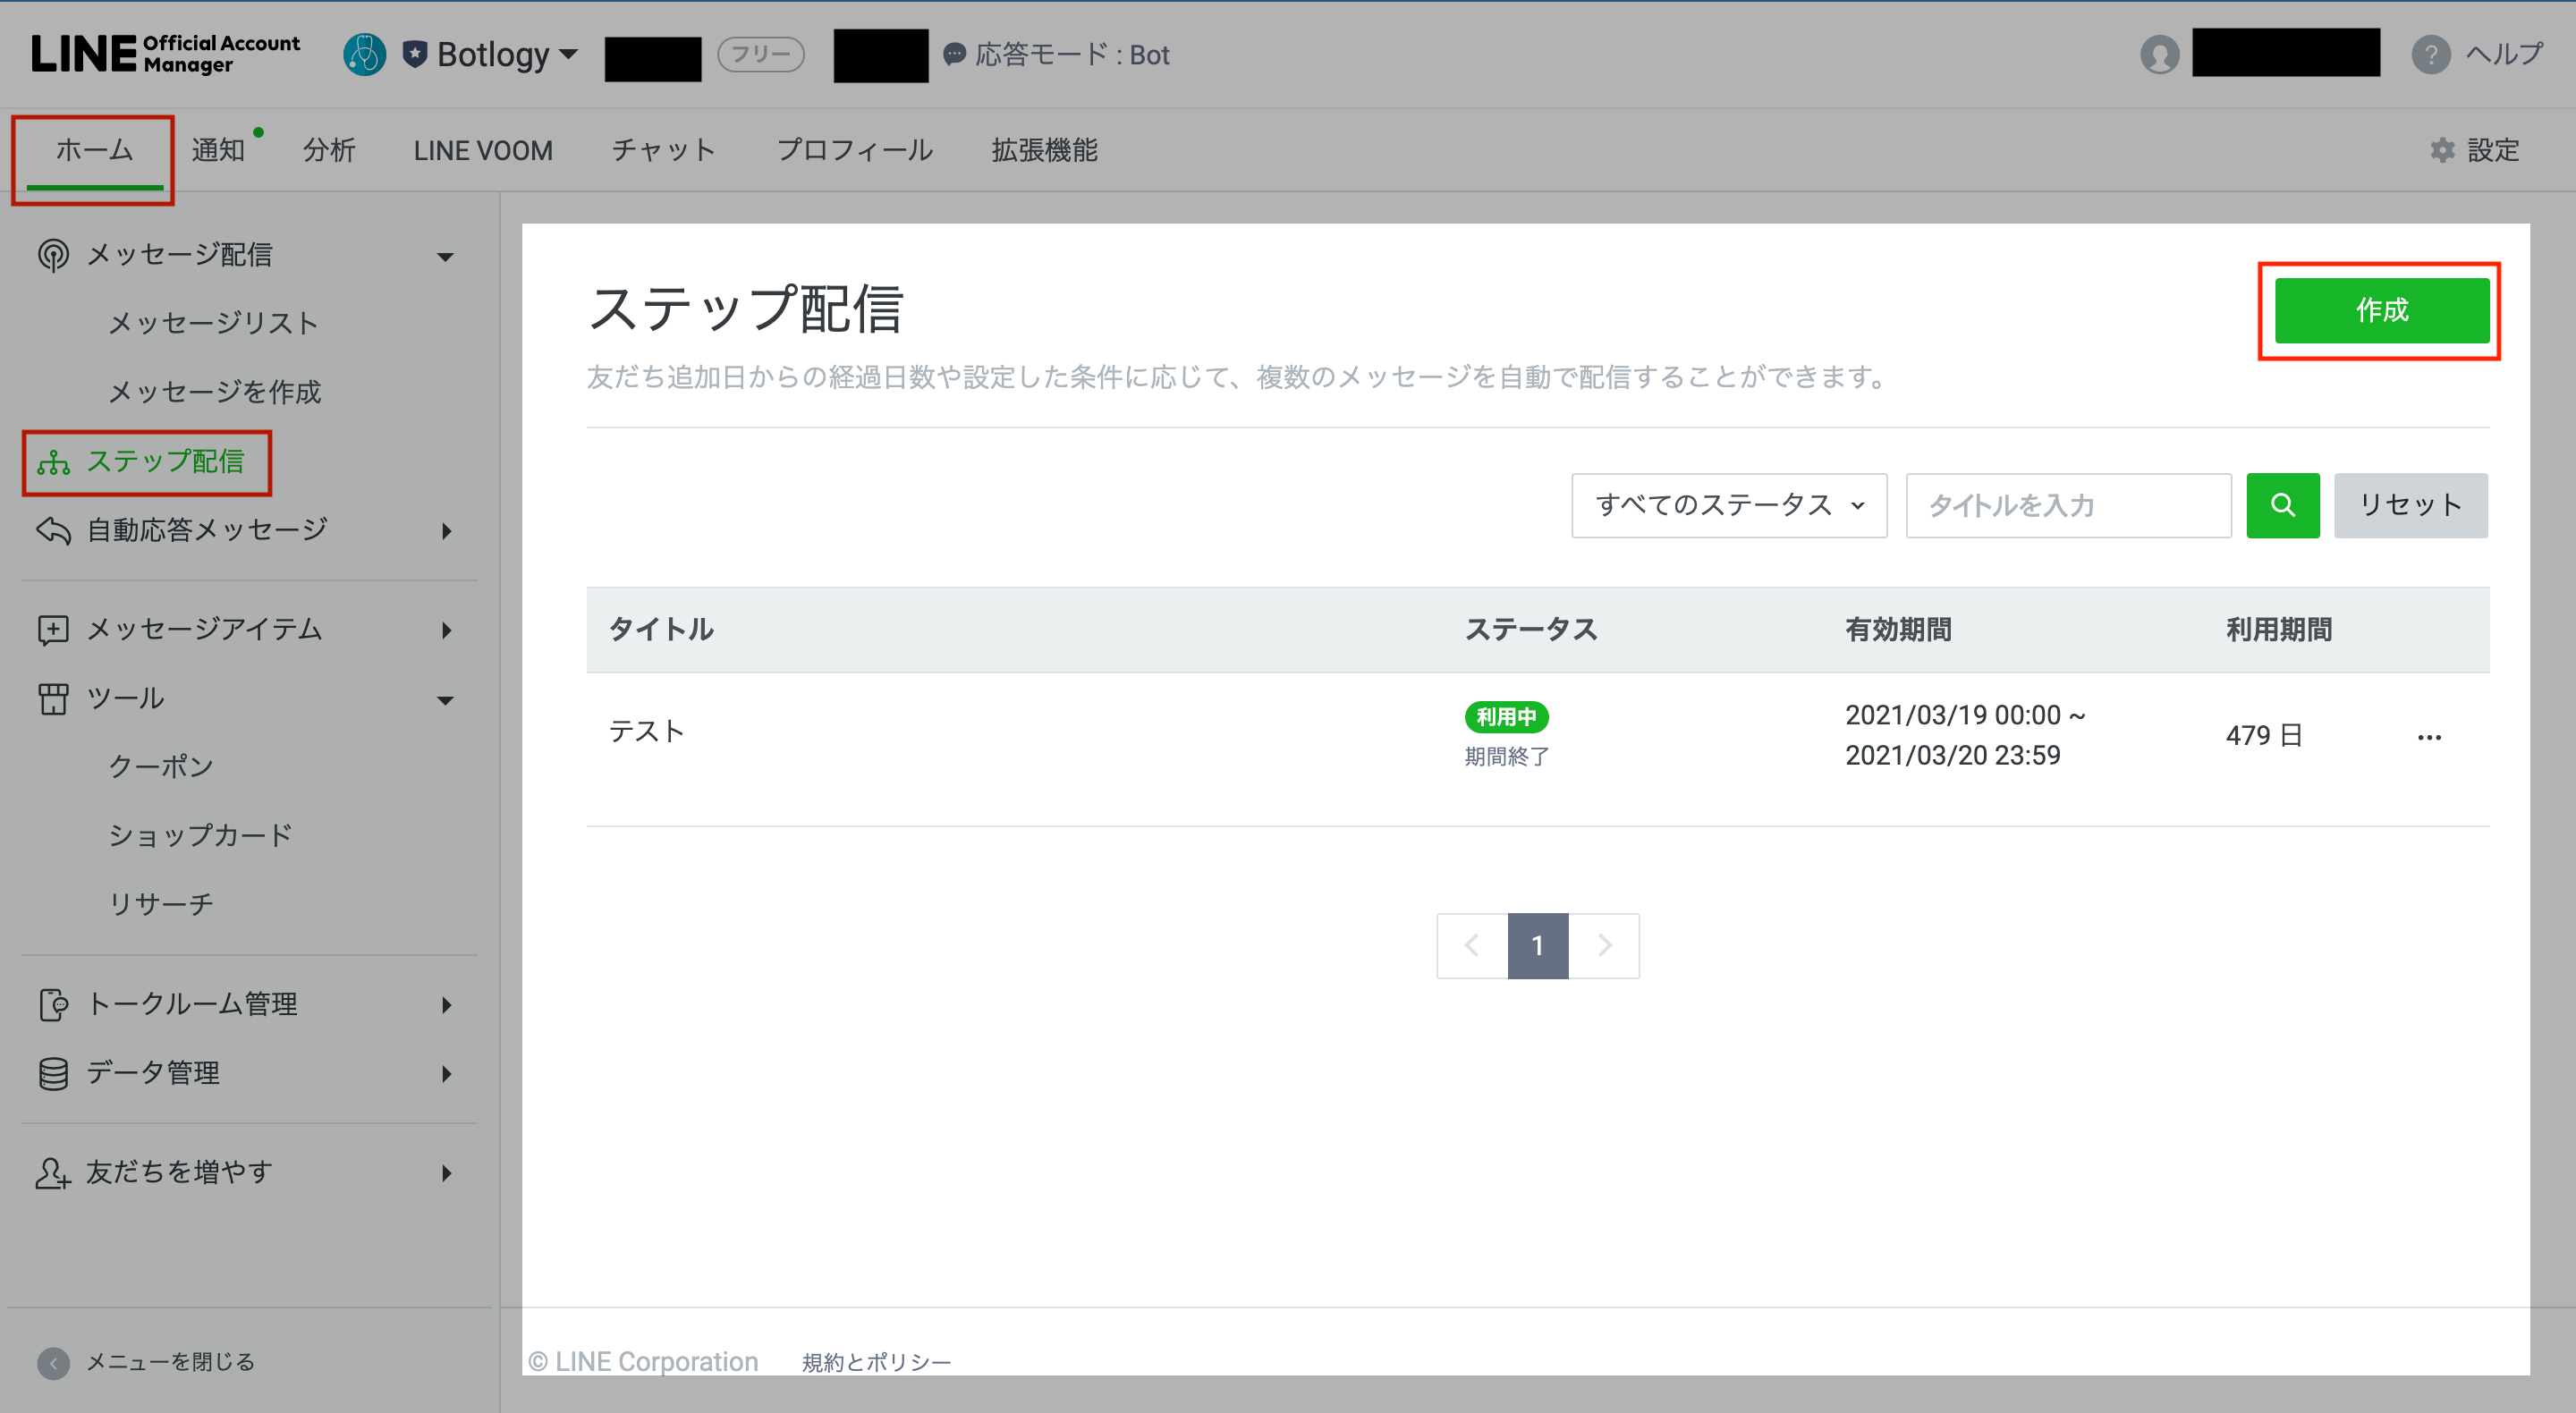Collapse sidebar with メニューを閉じる arrow icon
This screenshot has width=2576, height=1413.
click(53, 1362)
